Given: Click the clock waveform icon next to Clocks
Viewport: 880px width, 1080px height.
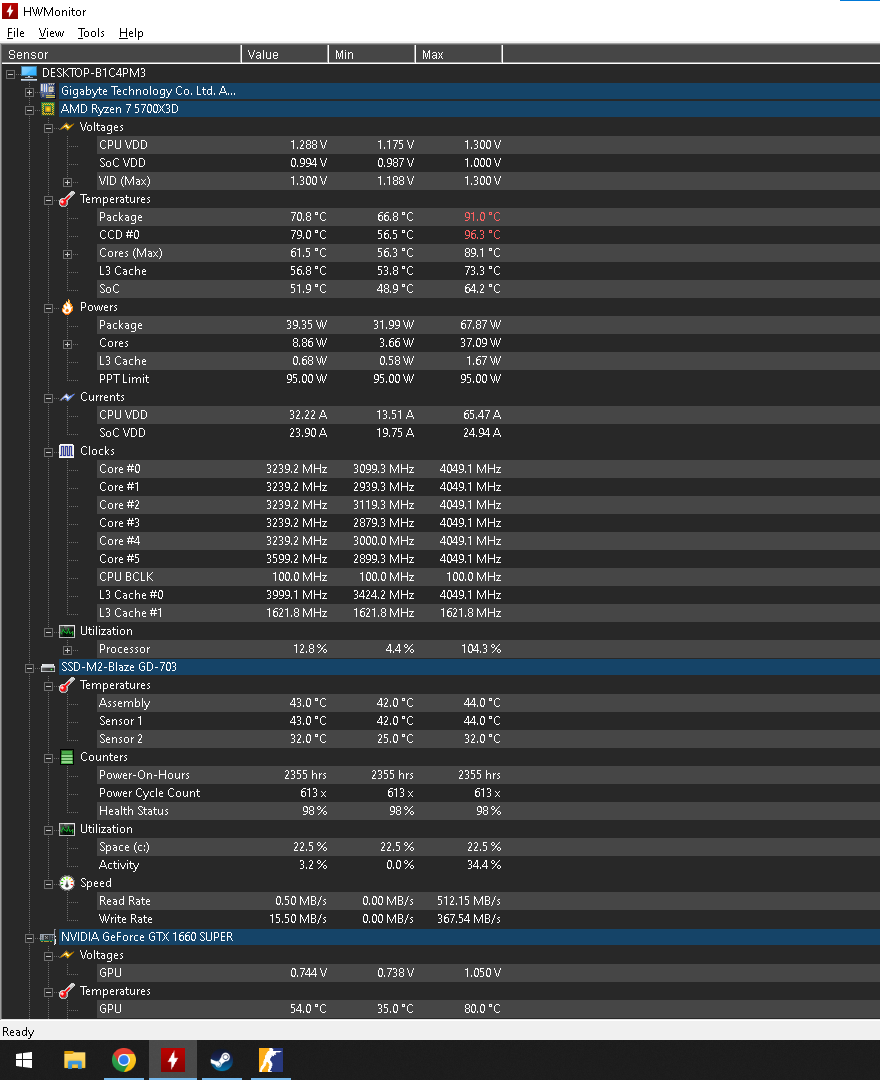Looking at the screenshot, I should [x=67, y=451].
